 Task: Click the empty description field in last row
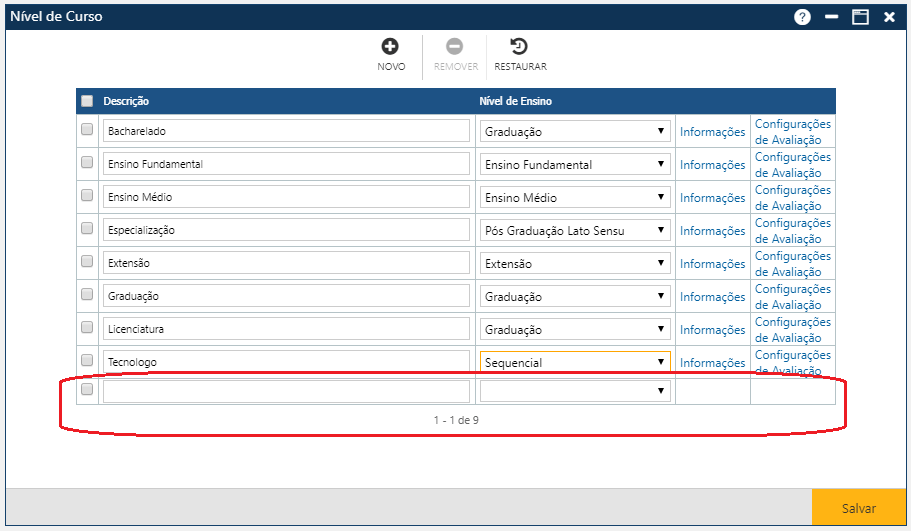coord(286,391)
